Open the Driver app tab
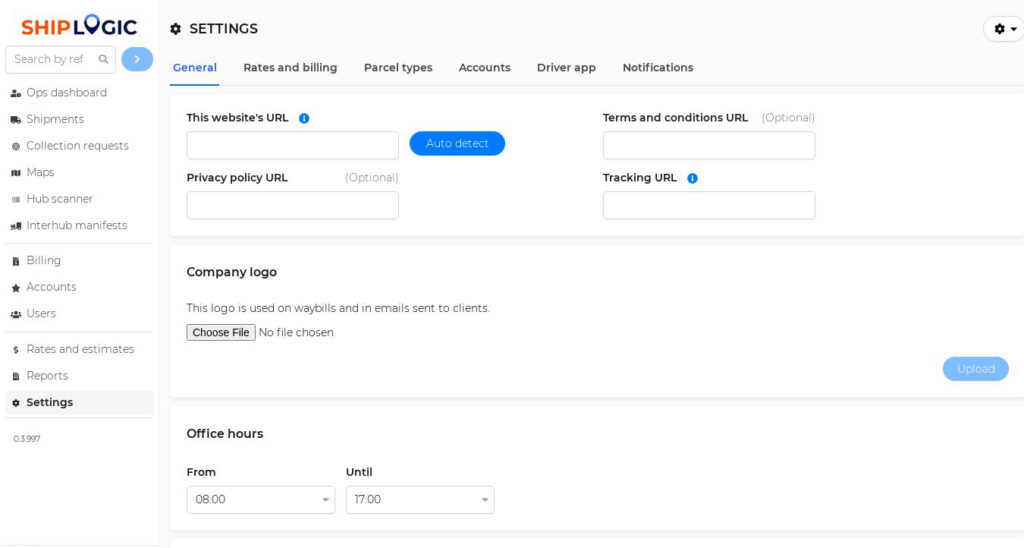The width and height of the screenshot is (1024, 548). coord(566,68)
